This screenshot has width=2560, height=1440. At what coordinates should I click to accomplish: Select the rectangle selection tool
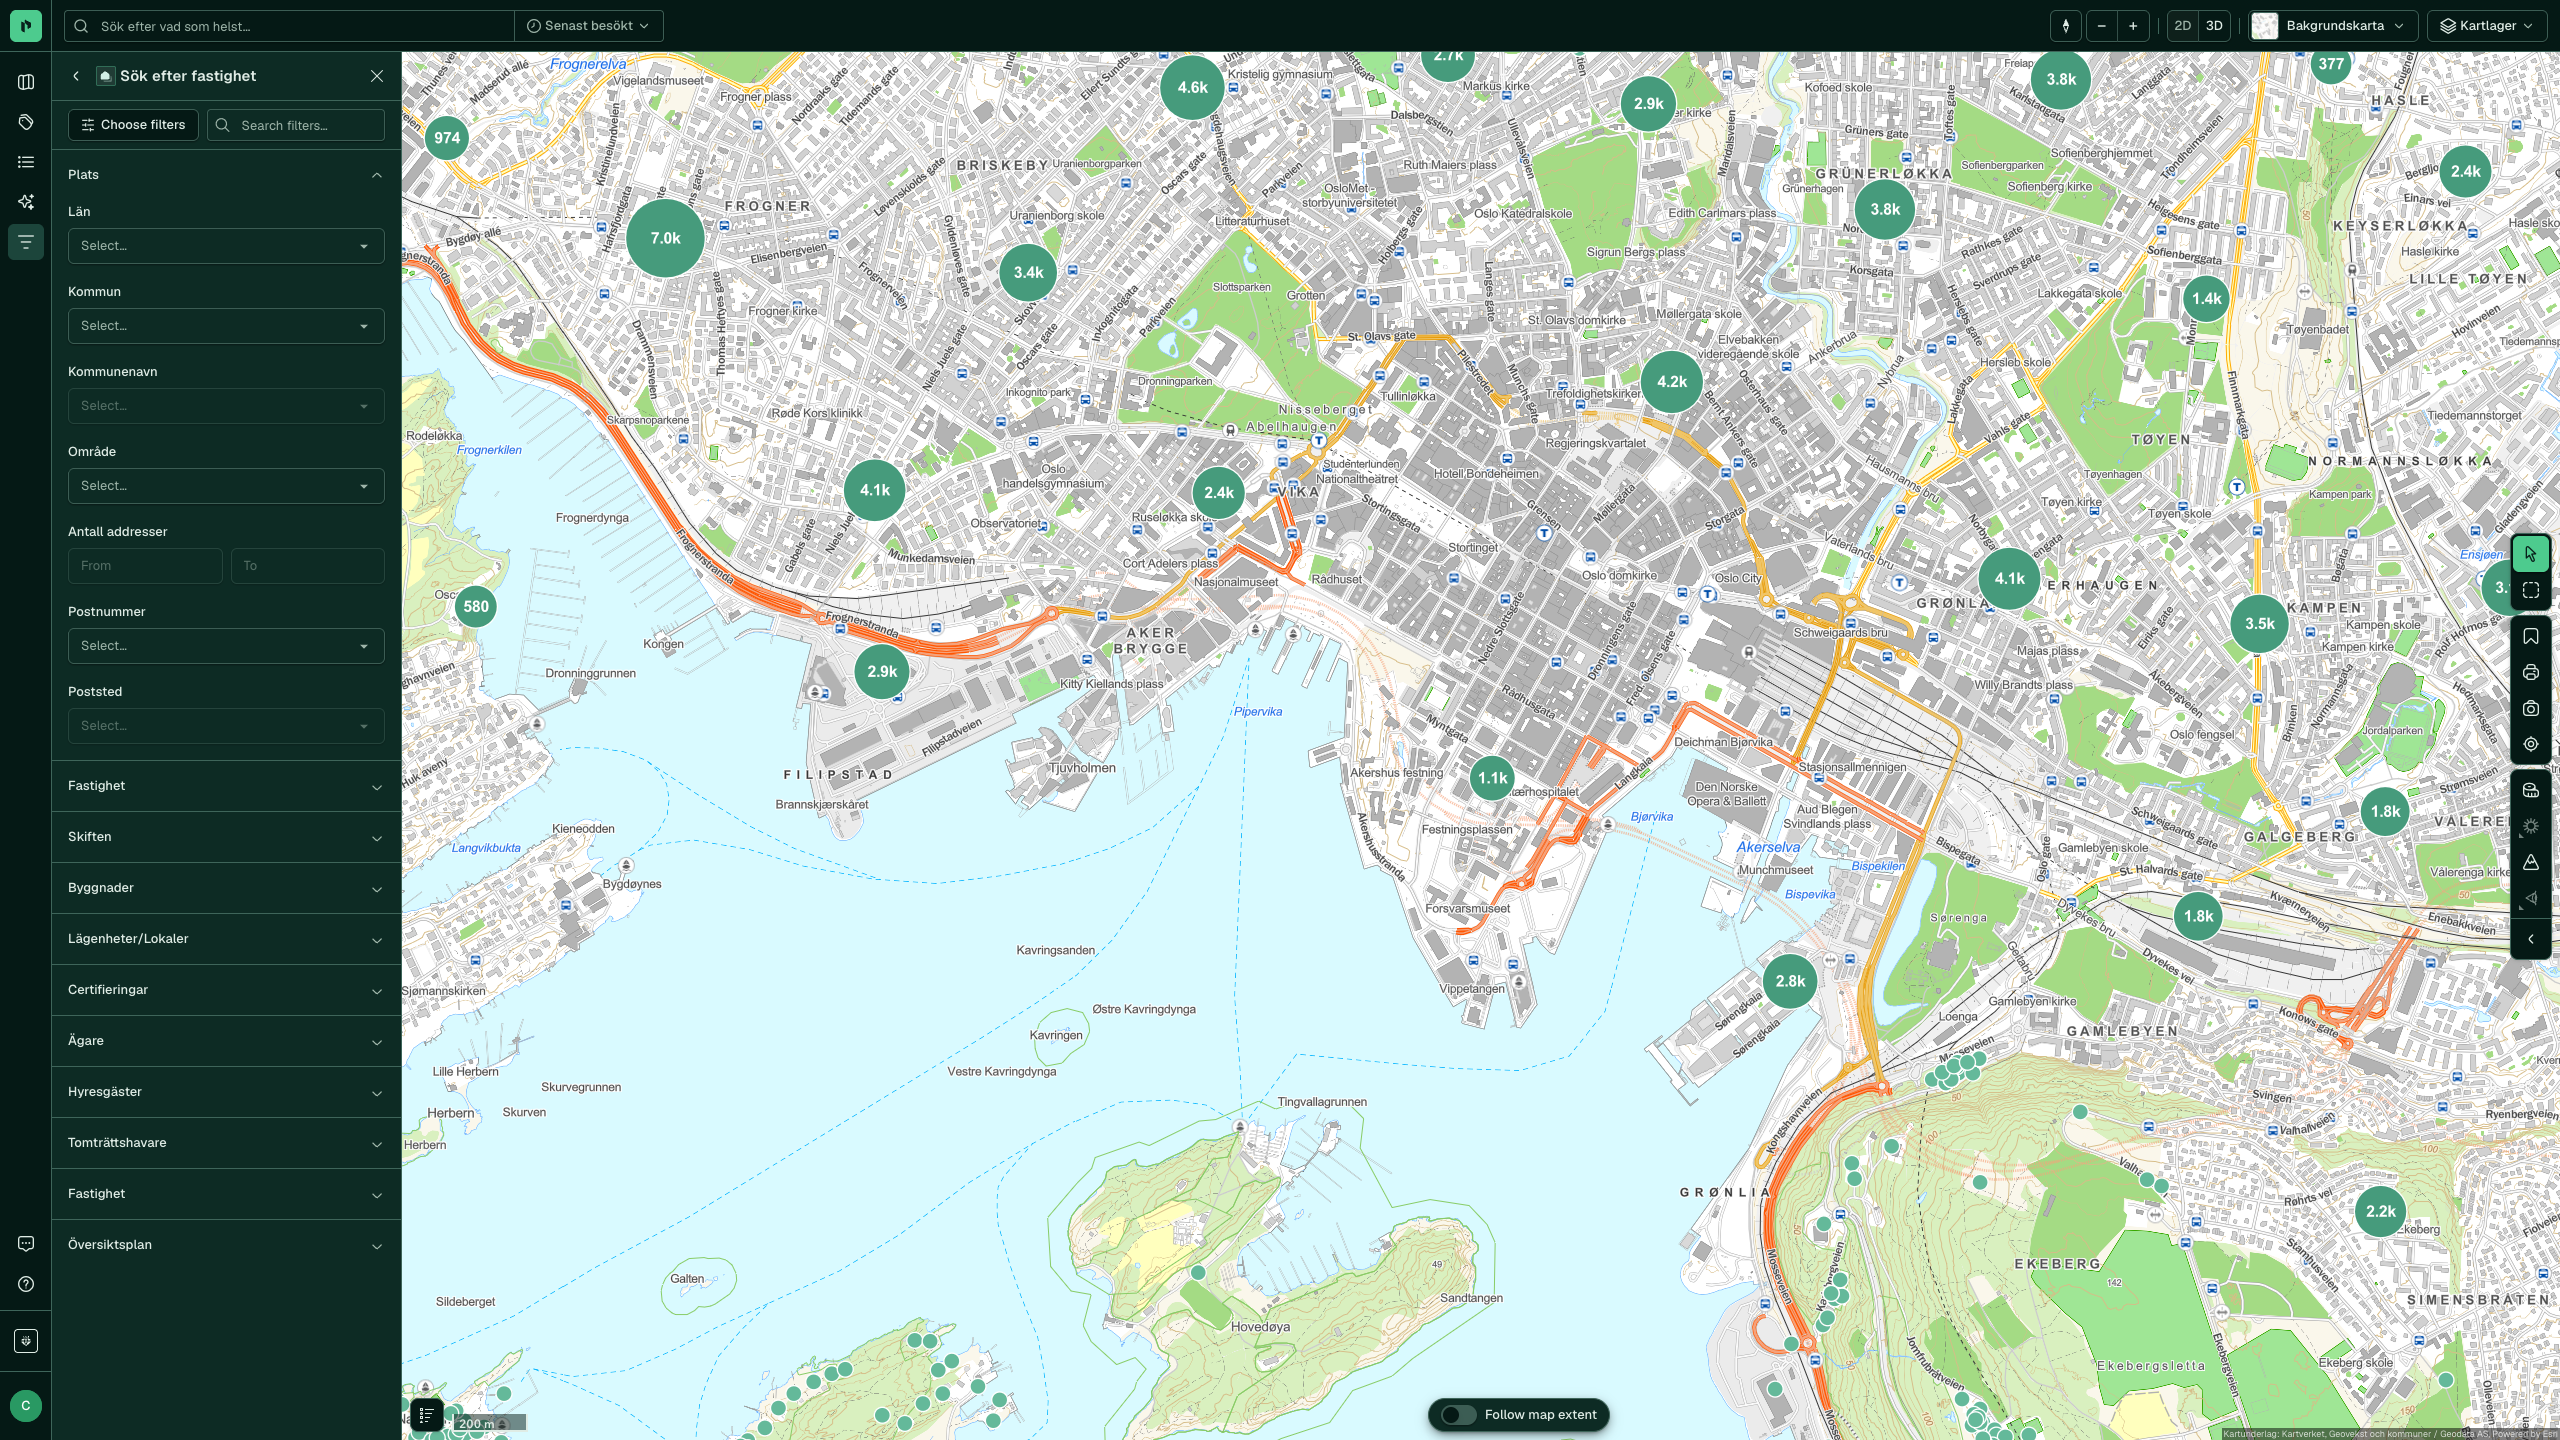pos(2530,591)
